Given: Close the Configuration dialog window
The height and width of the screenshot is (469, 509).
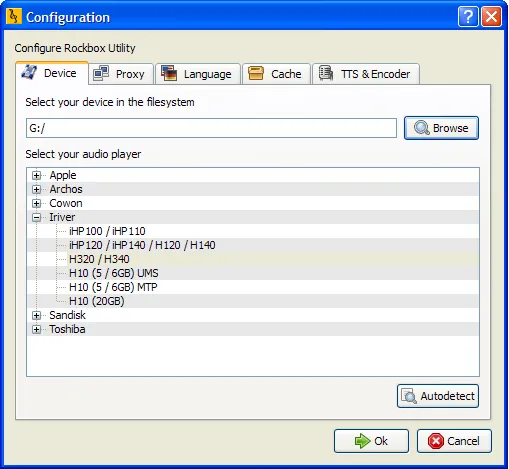Looking at the screenshot, I should [491, 16].
